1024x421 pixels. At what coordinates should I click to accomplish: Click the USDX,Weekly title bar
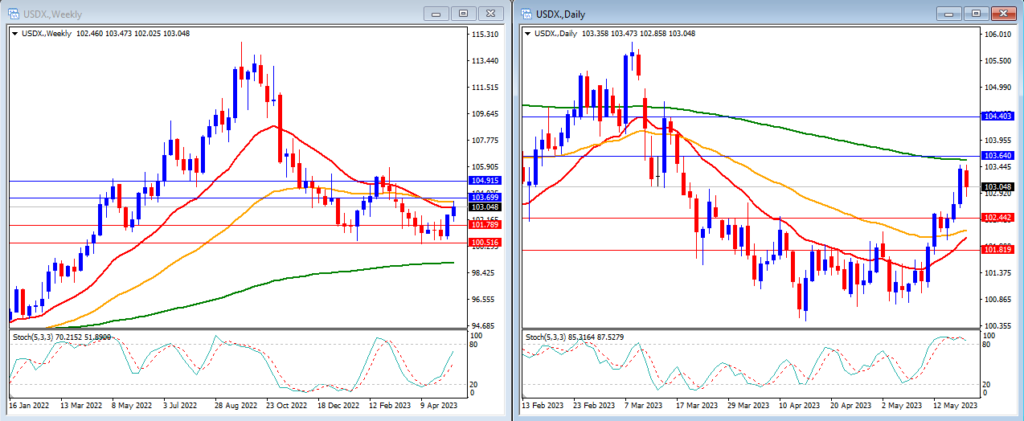coord(200,14)
